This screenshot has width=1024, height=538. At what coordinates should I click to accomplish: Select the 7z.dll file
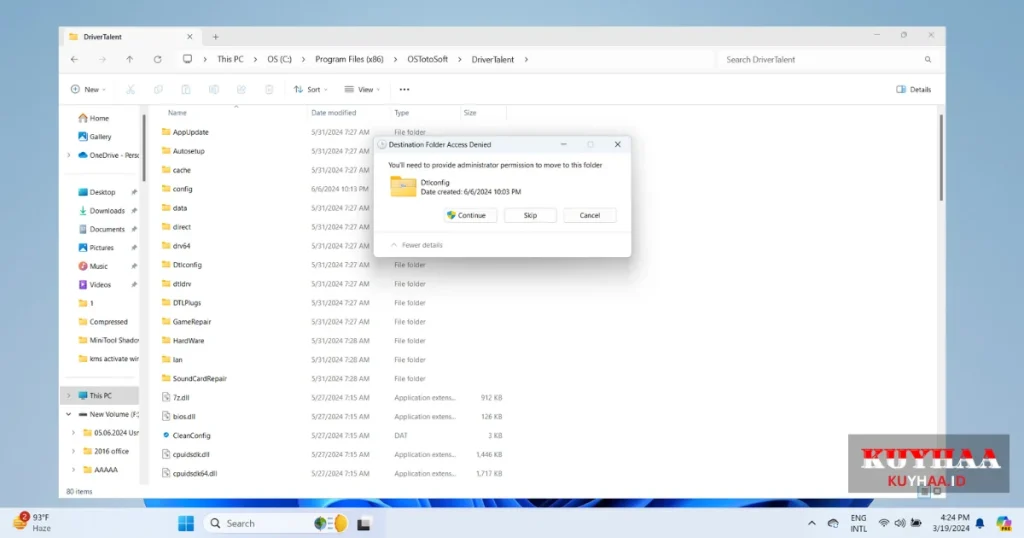pos(176,398)
